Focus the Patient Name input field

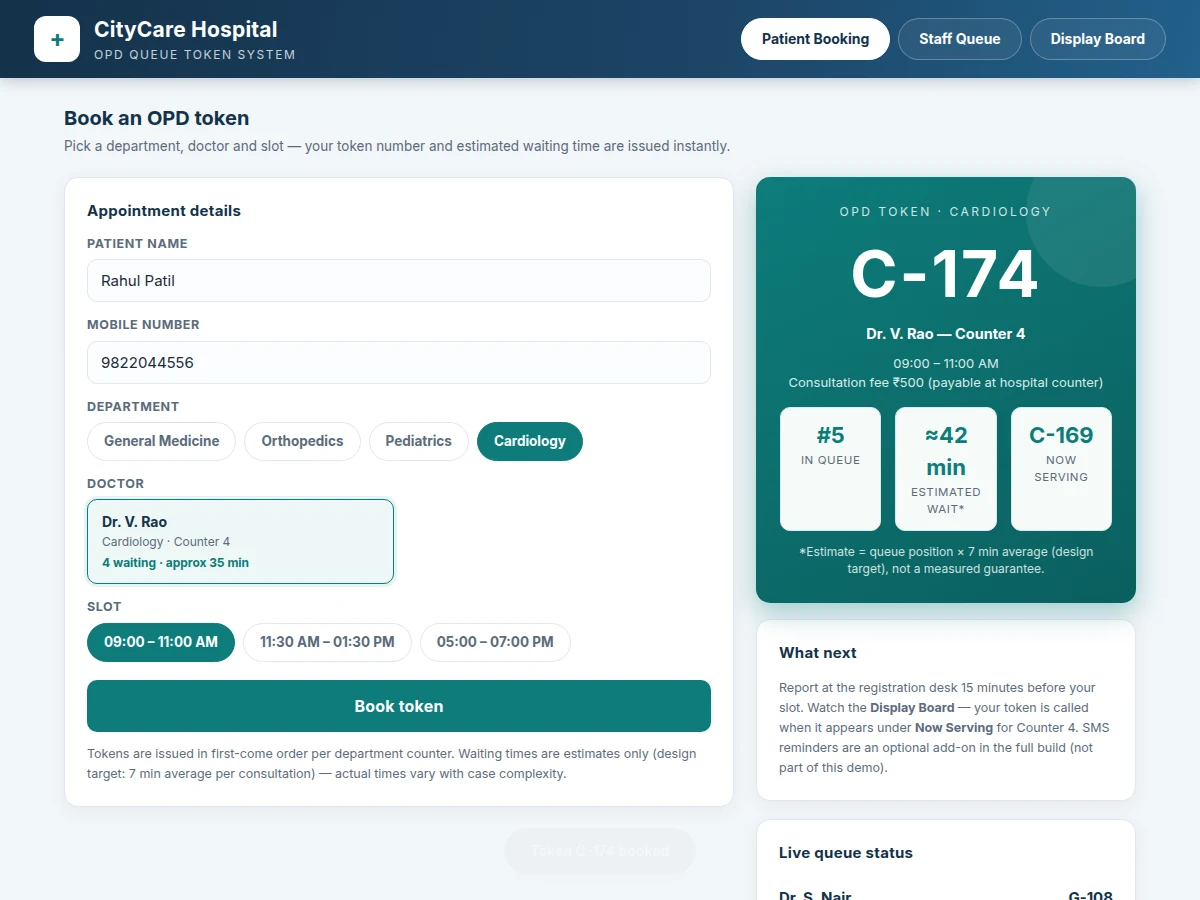(x=399, y=281)
